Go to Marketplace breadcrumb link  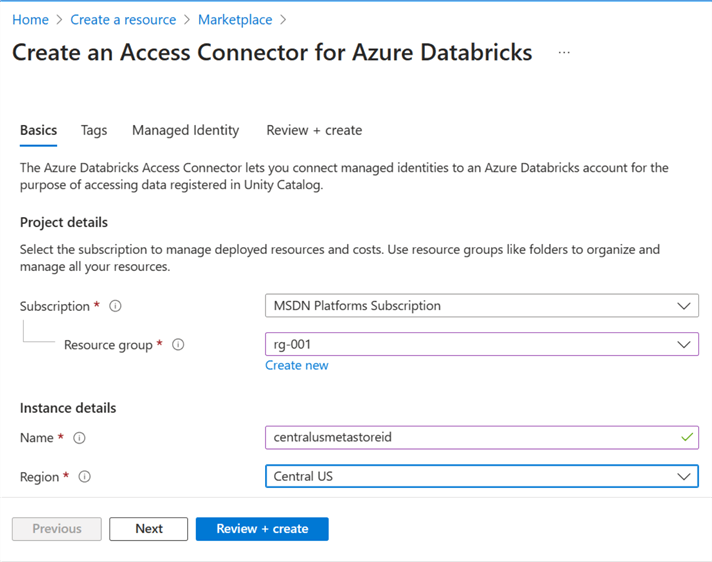235,20
